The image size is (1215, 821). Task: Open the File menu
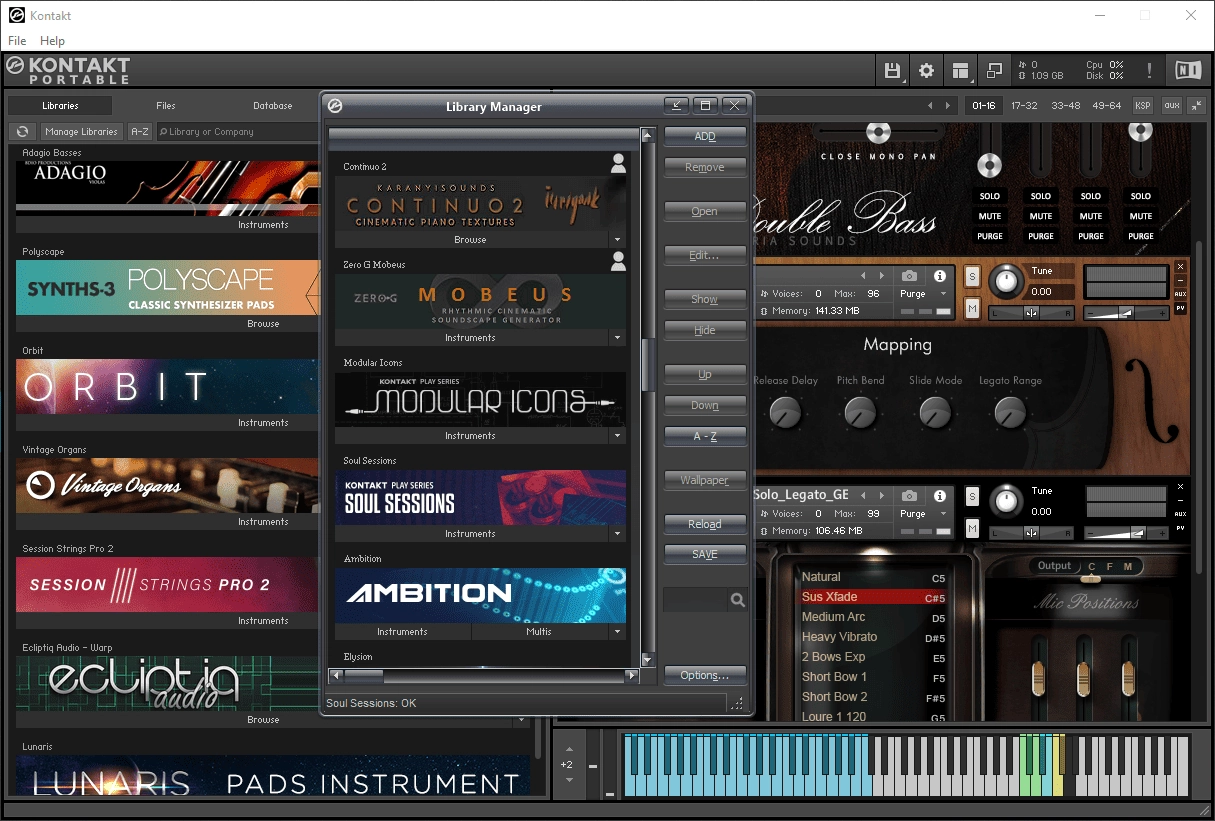(x=17, y=41)
